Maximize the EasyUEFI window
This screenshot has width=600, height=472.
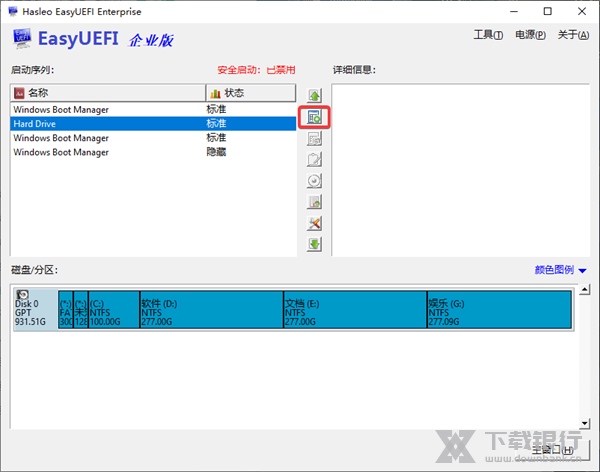coord(548,11)
